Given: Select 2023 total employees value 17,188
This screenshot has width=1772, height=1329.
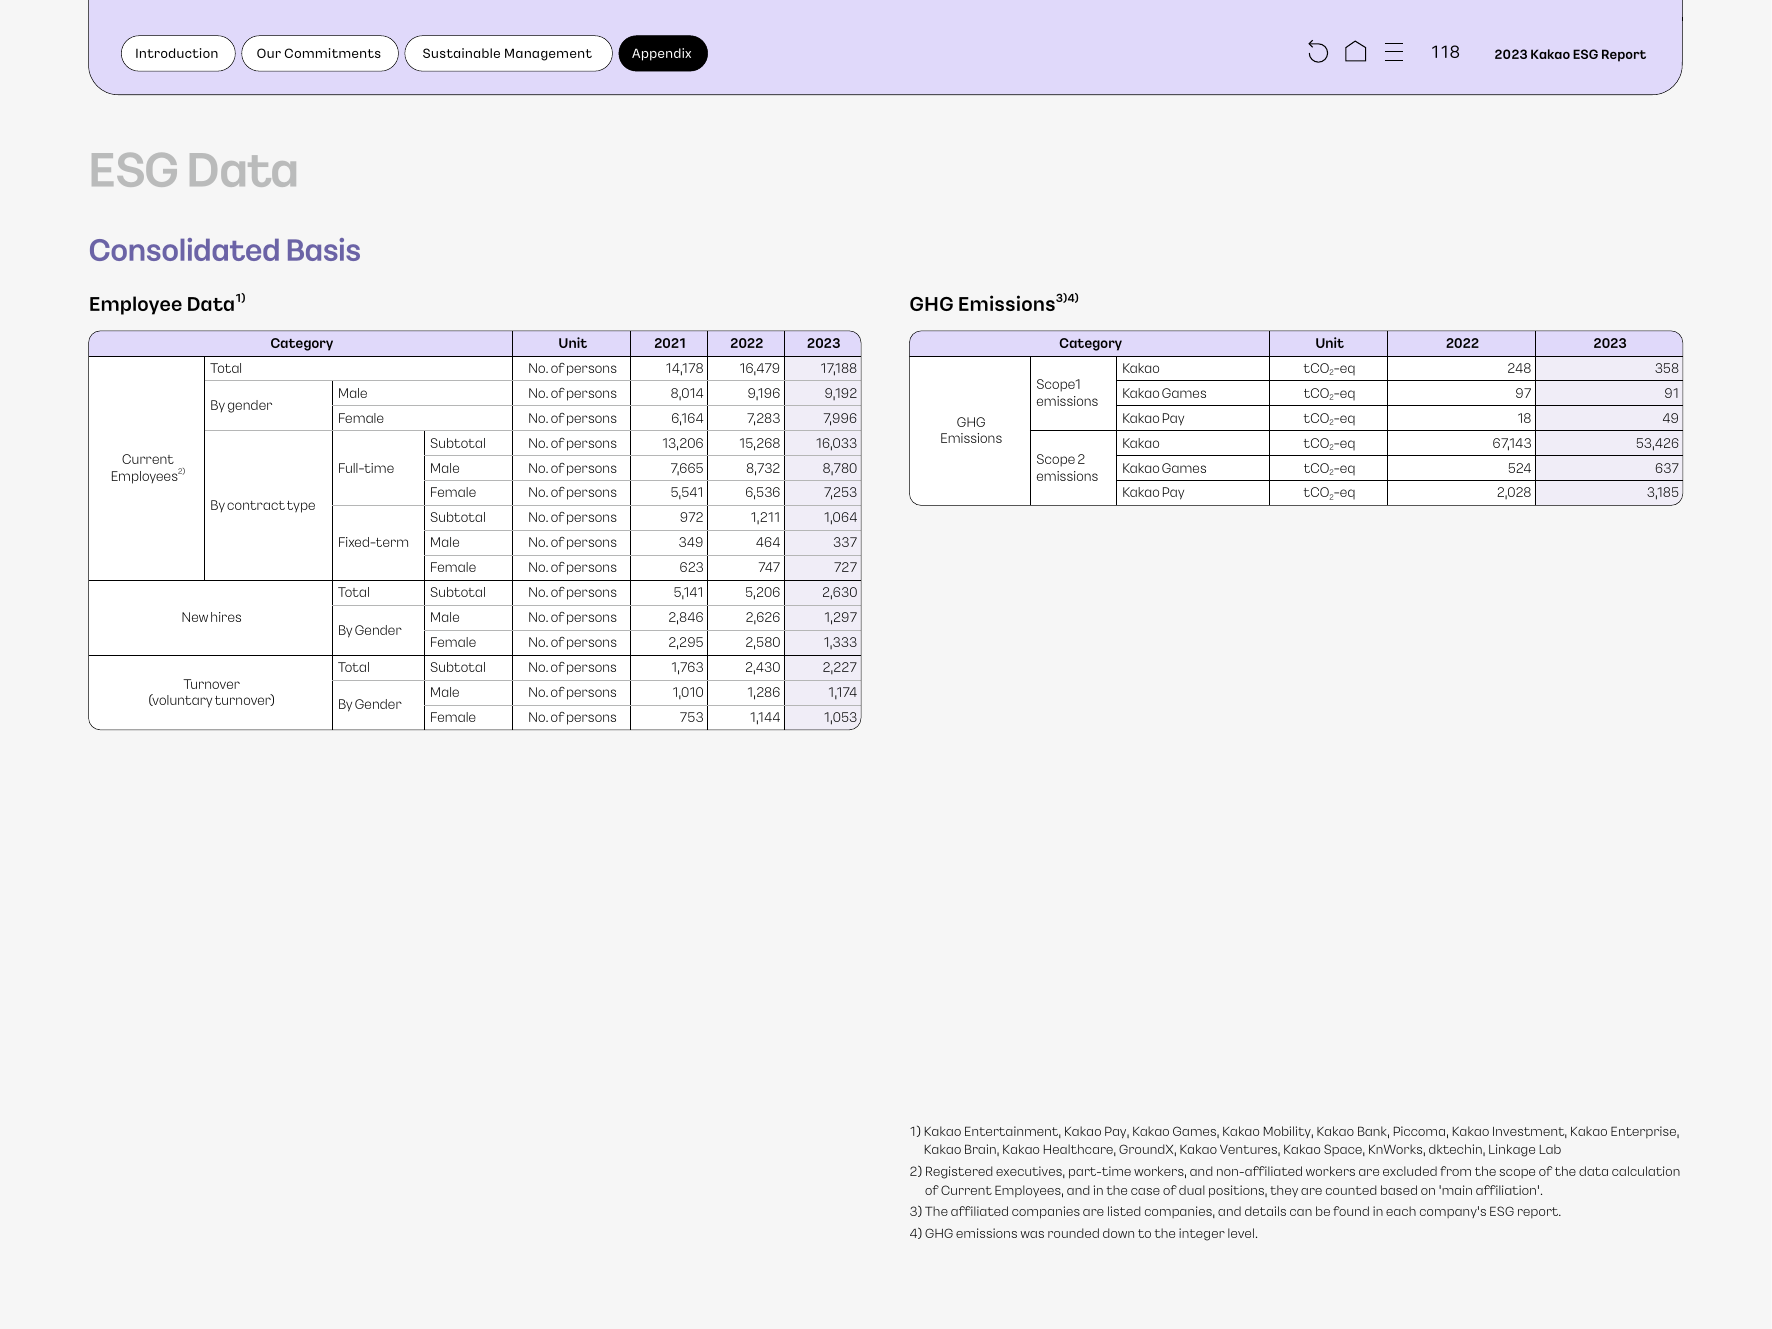Looking at the screenshot, I should pos(838,368).
